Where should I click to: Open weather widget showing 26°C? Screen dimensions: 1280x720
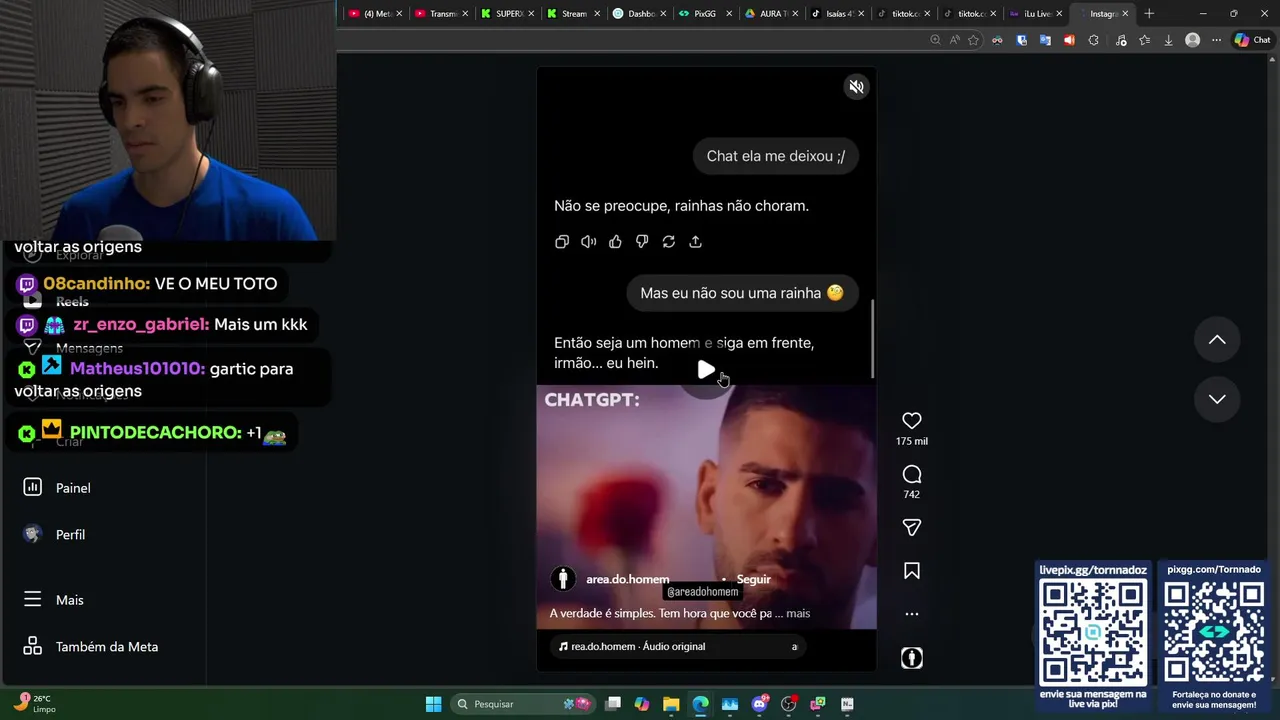pos(35,703)
